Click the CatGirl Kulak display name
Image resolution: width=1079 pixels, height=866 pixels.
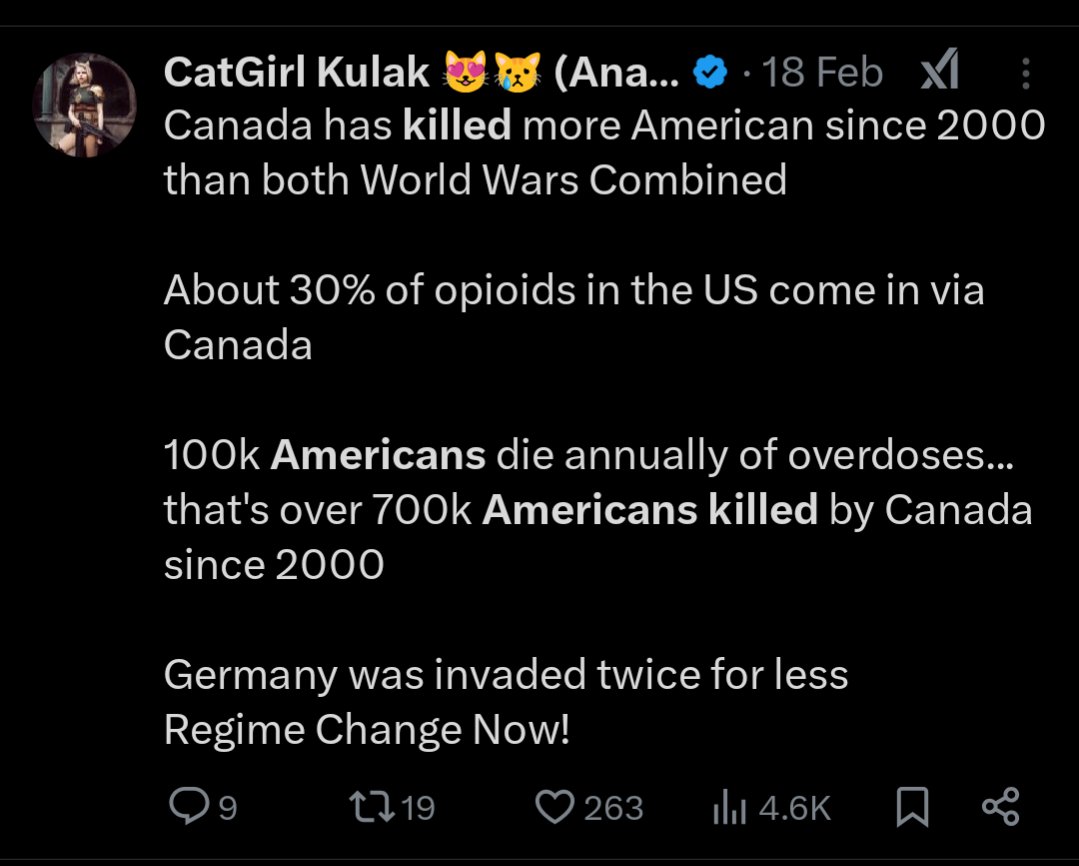click(x=297, y=72)
